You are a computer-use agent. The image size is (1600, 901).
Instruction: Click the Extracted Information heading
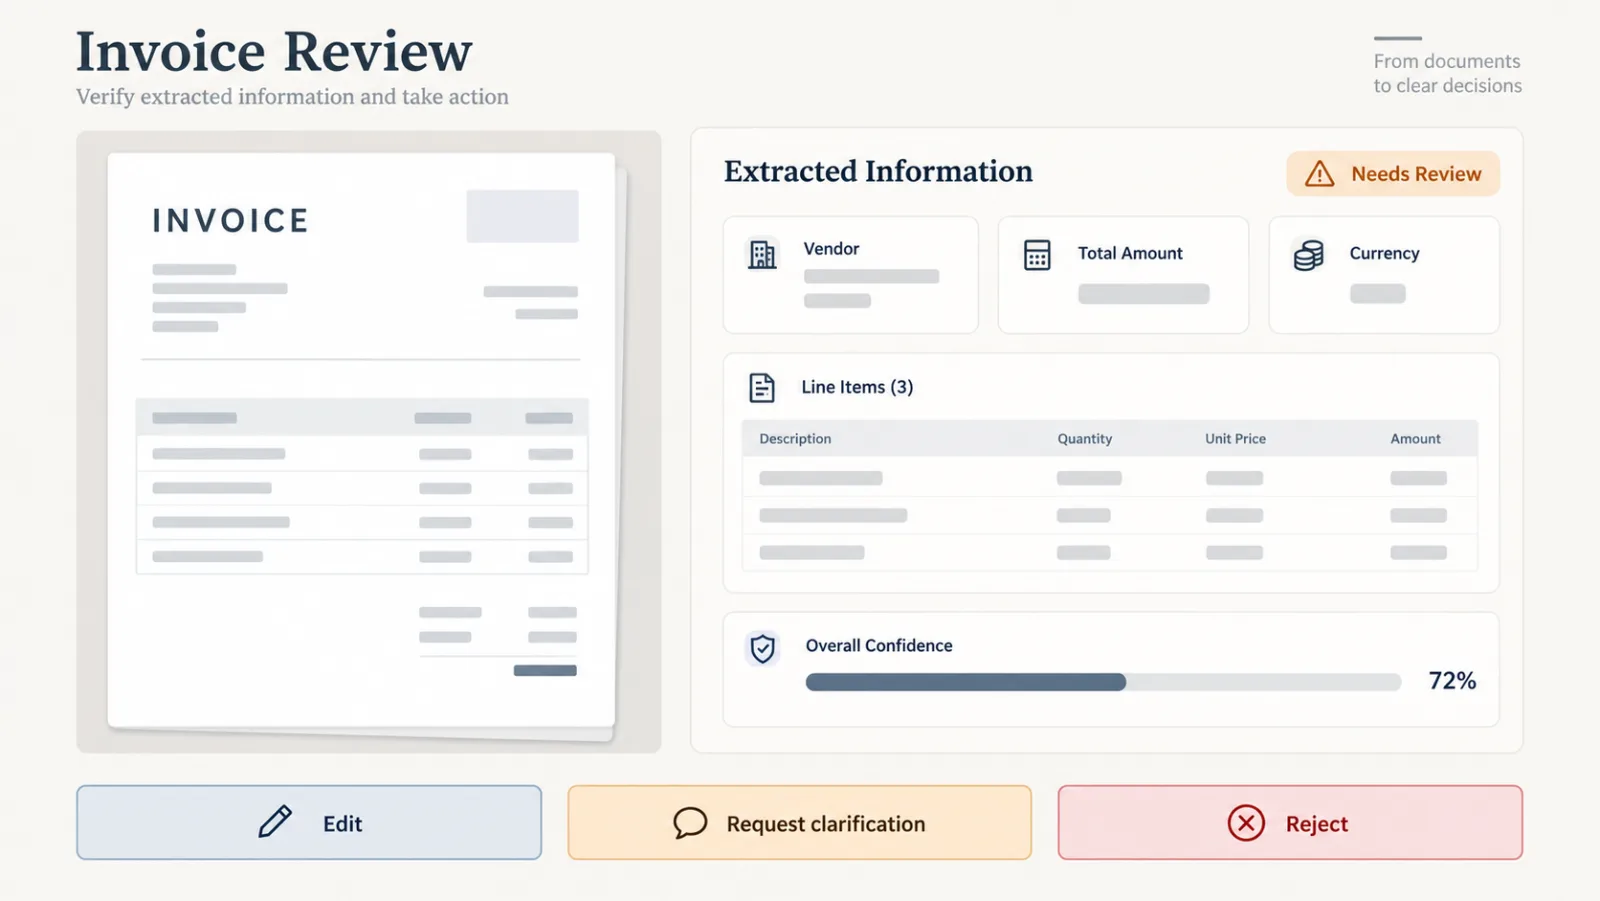coord(878,171)
